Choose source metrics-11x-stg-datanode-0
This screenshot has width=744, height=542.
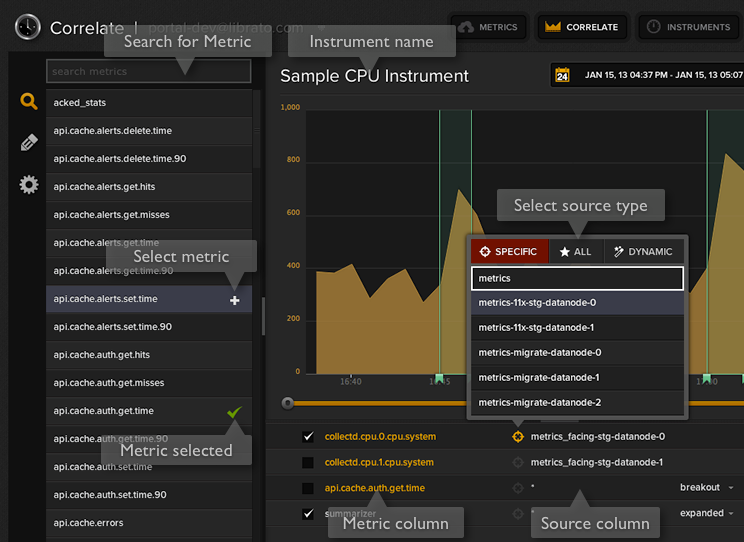click(577, 303)
